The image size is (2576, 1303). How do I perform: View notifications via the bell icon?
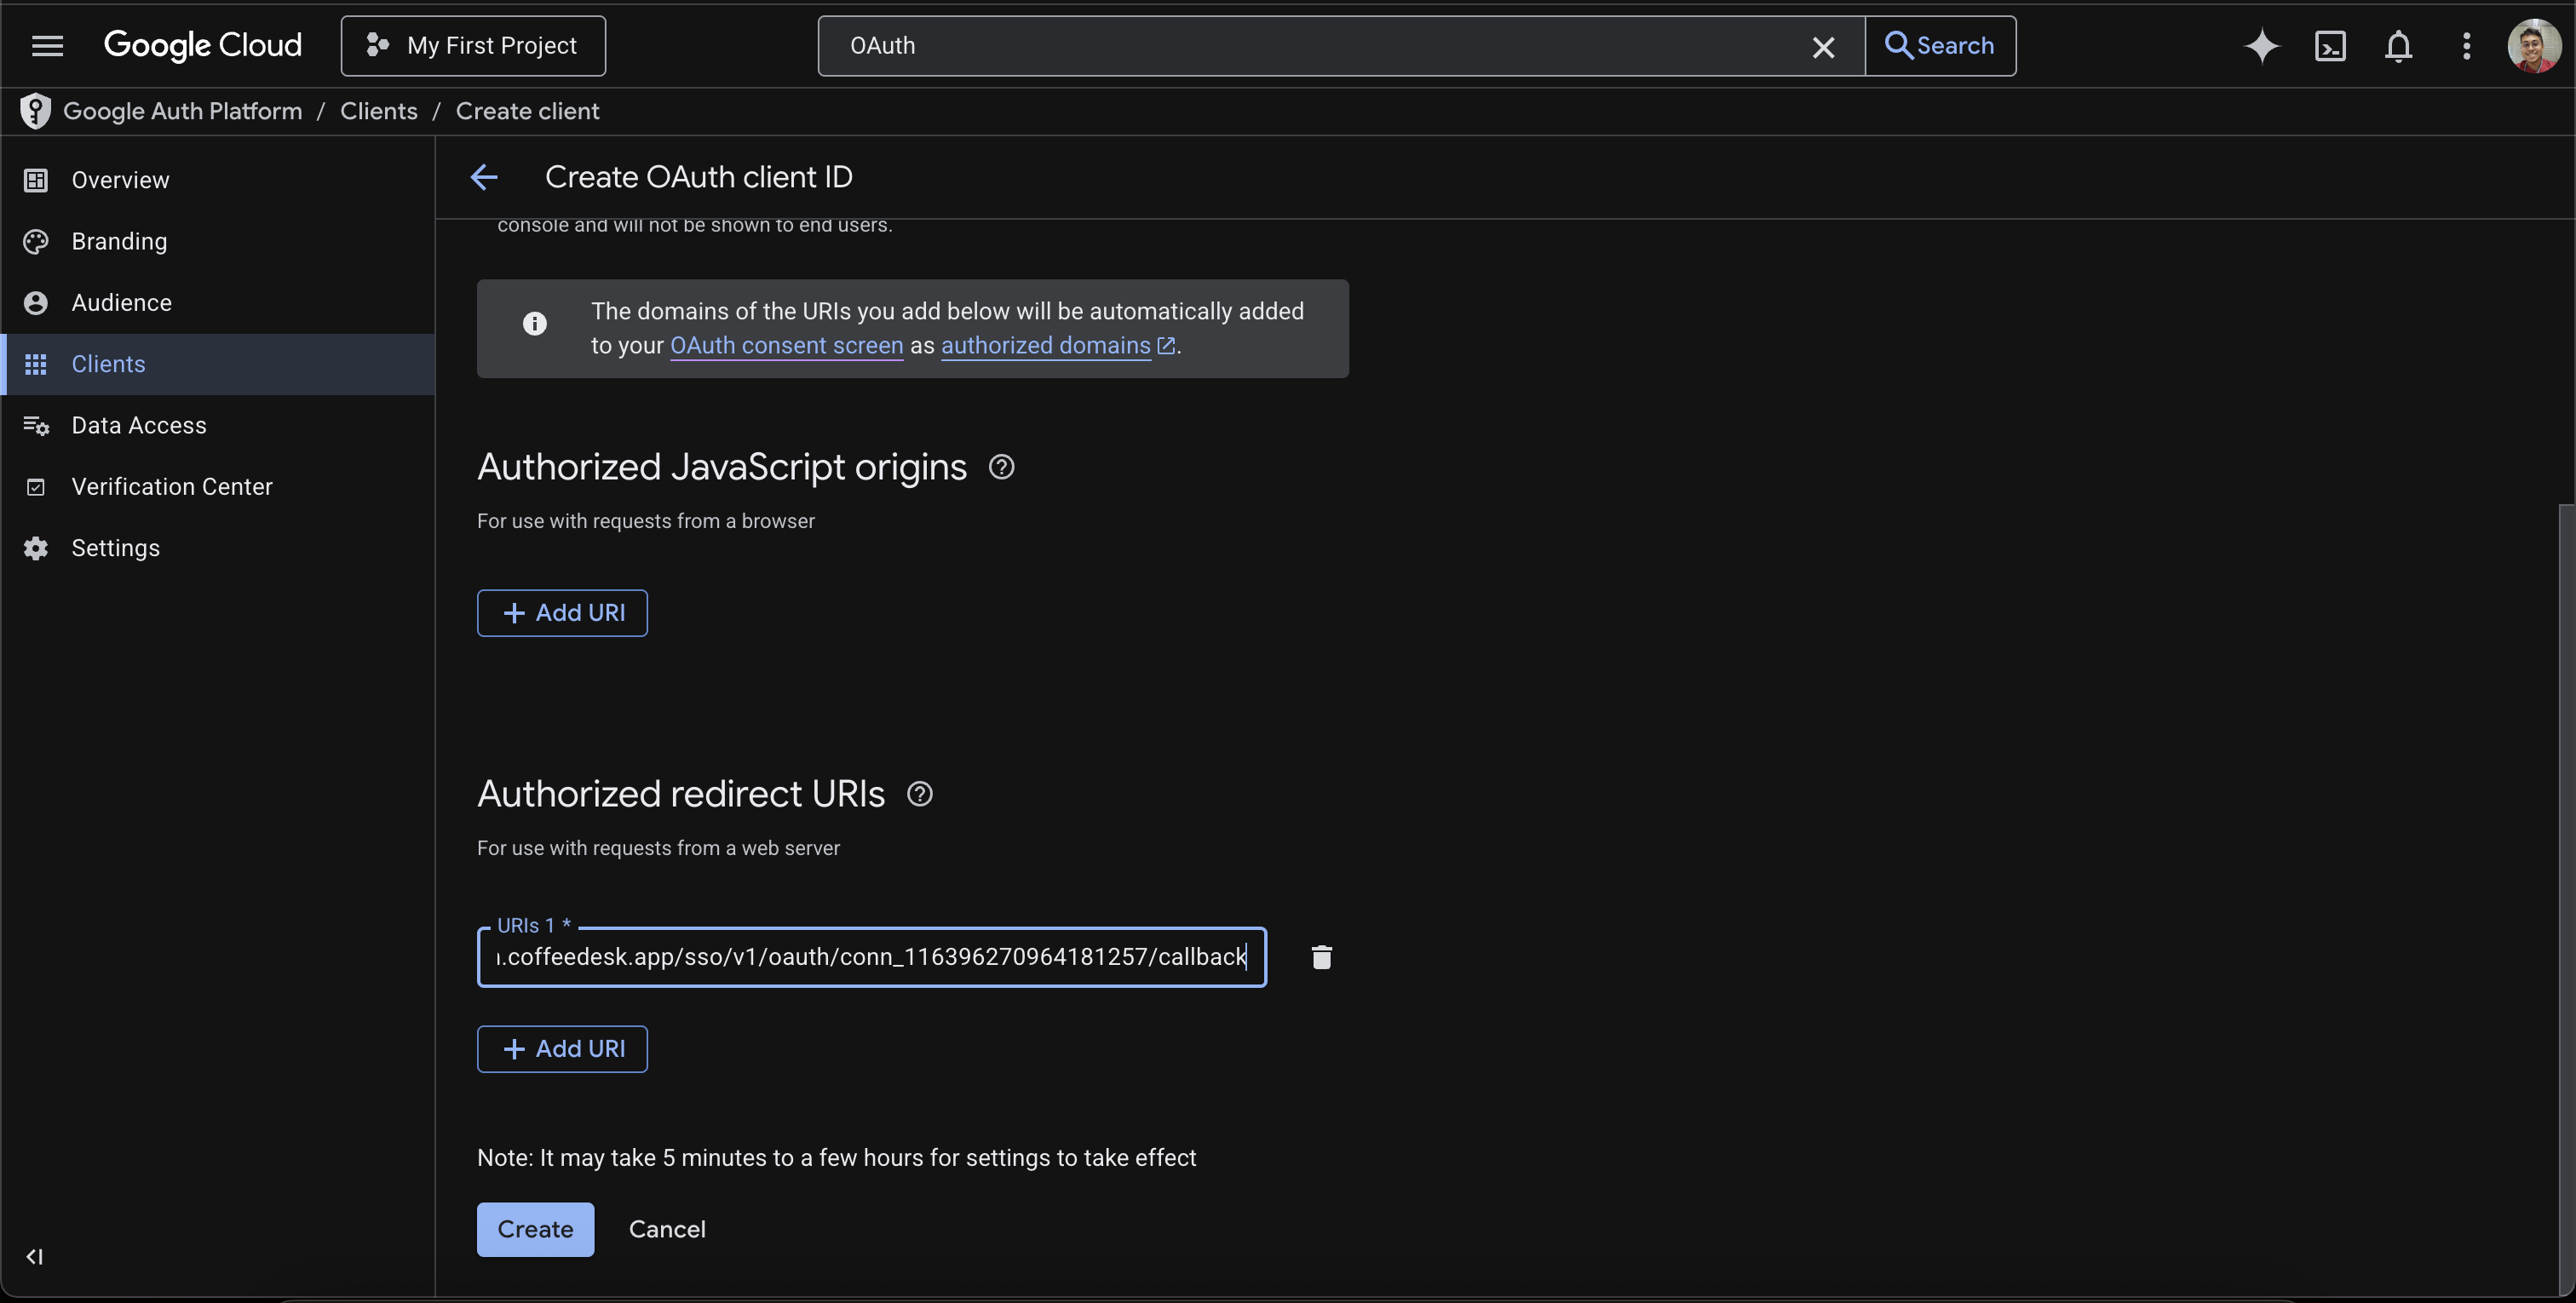2398,46
